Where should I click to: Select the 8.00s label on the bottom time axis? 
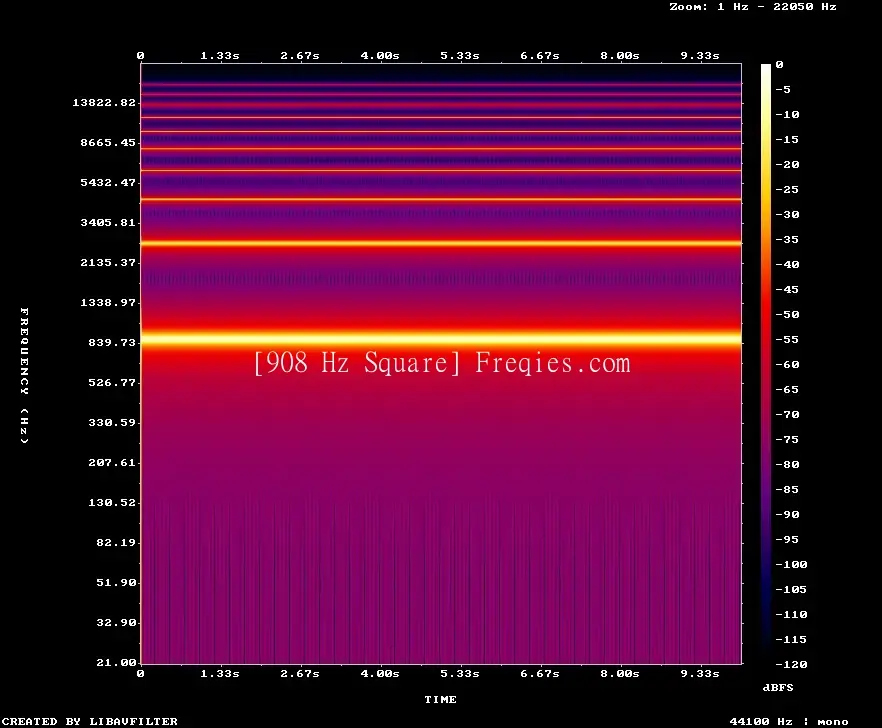tap(619, 673)
